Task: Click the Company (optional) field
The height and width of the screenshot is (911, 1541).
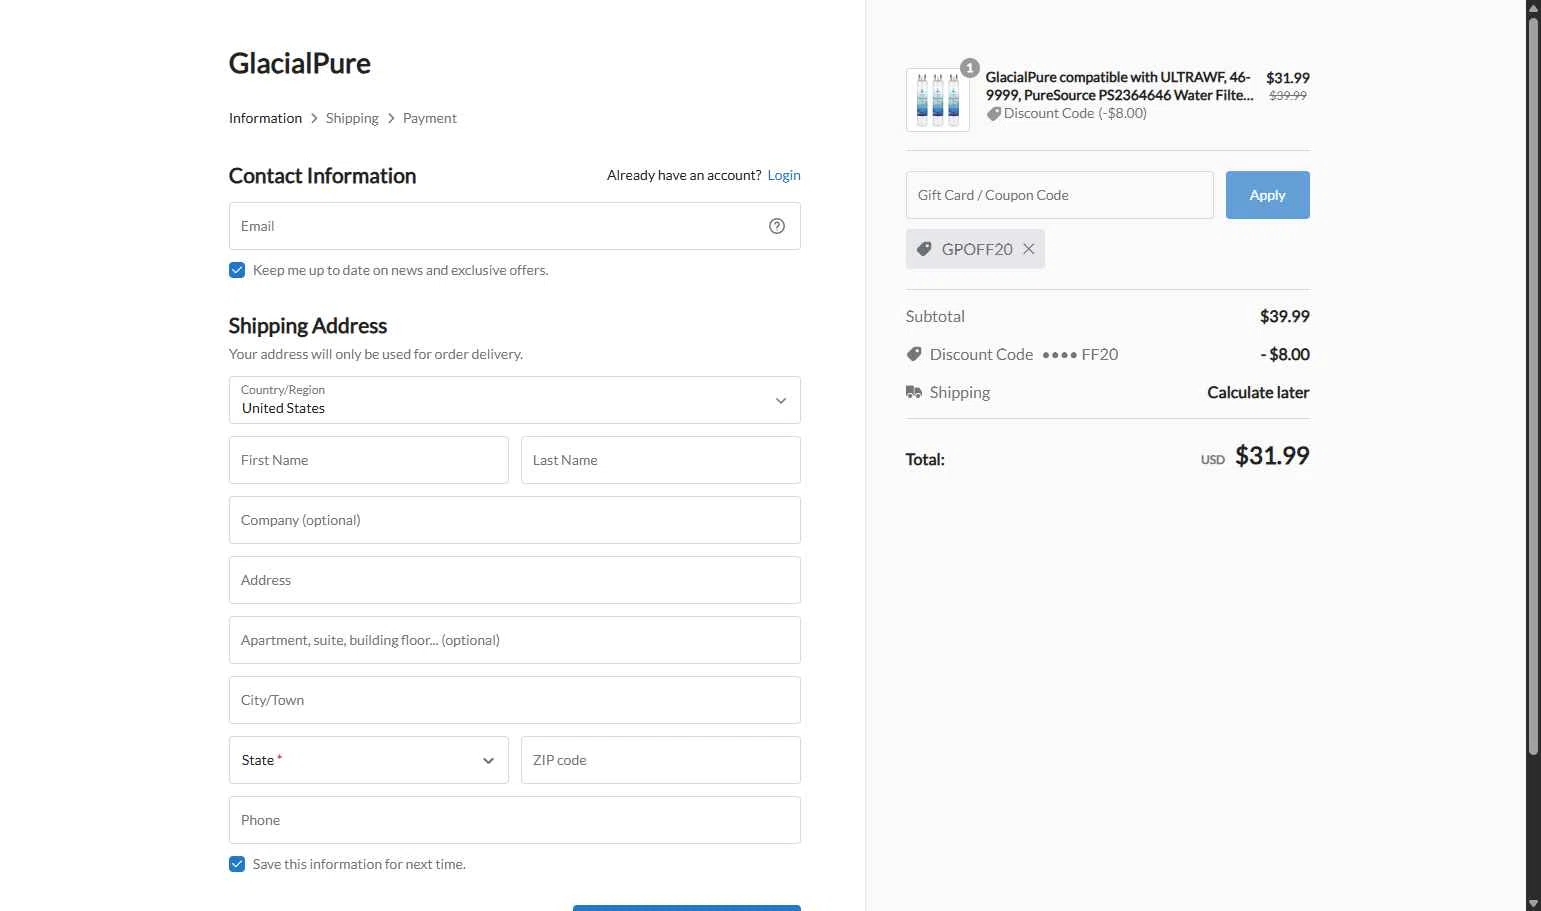Action: tap(515, 520)
